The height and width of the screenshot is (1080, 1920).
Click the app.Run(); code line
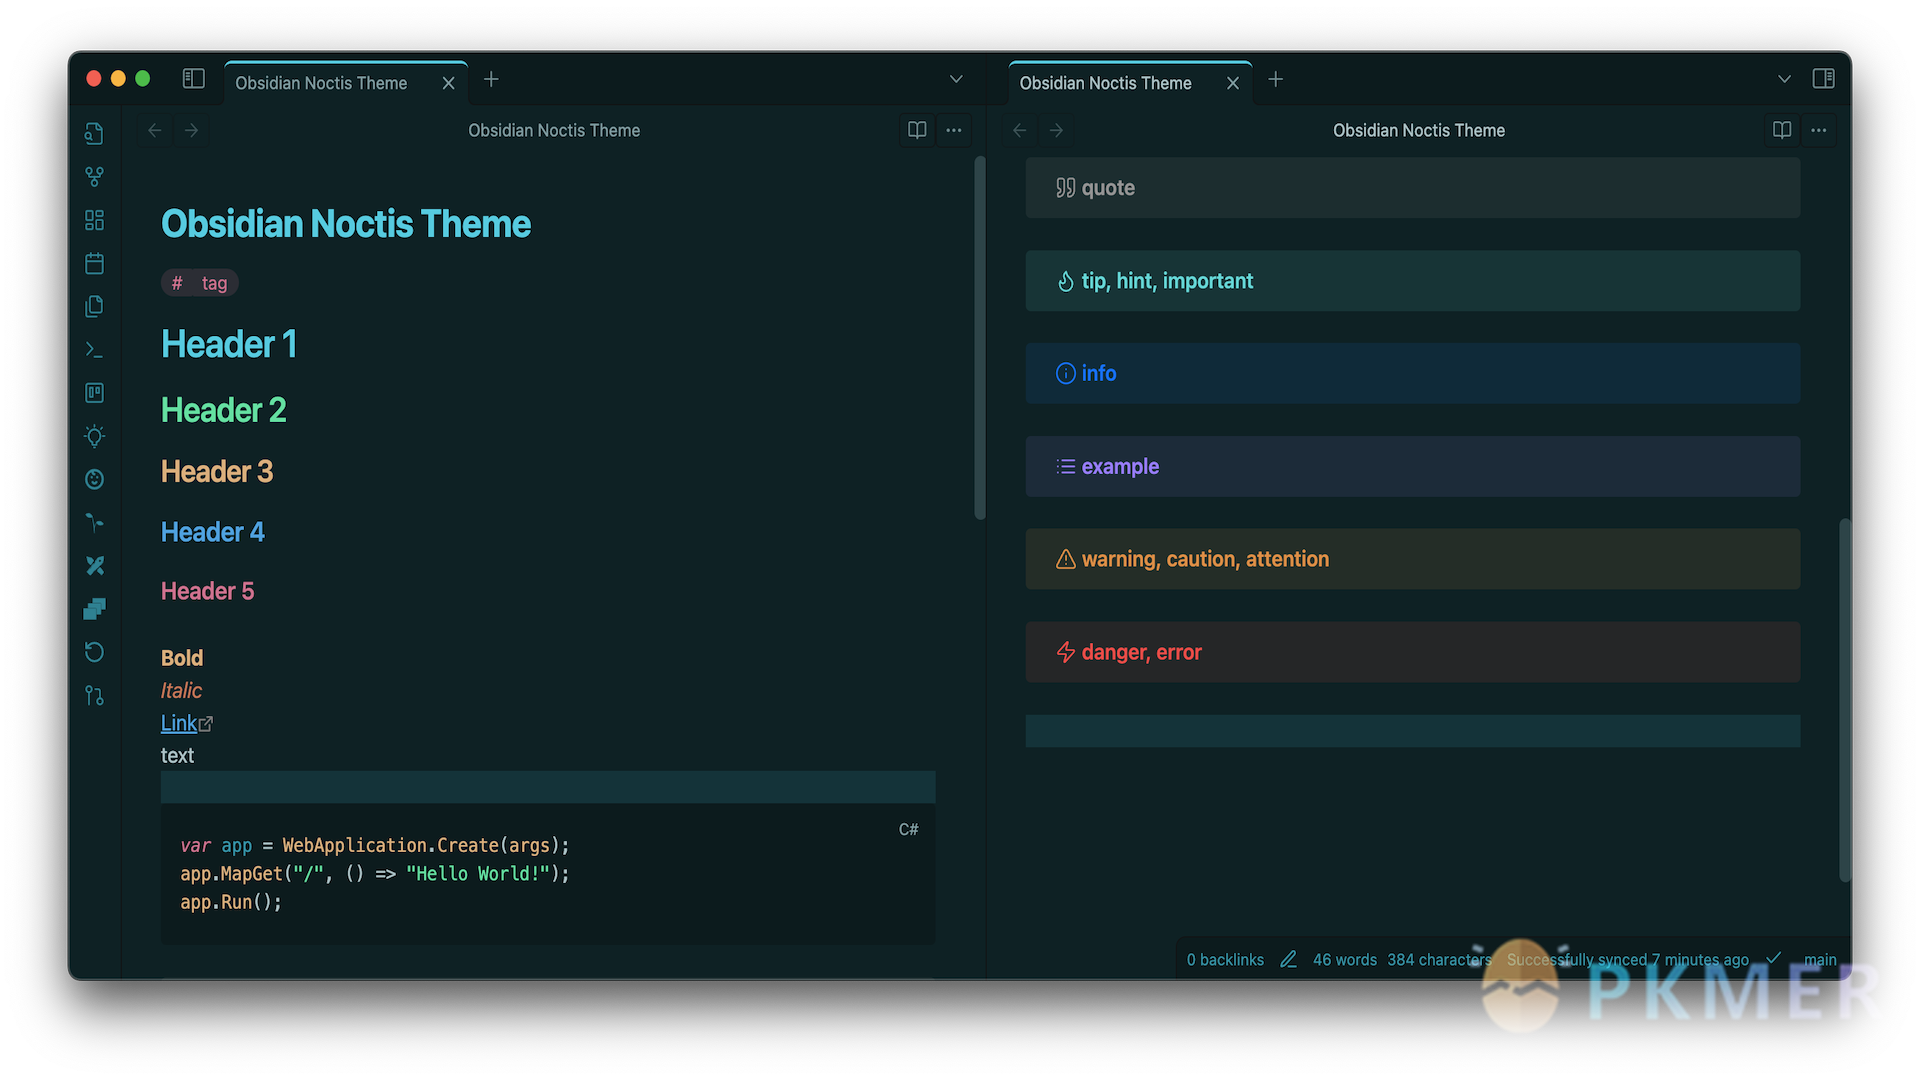231,902
